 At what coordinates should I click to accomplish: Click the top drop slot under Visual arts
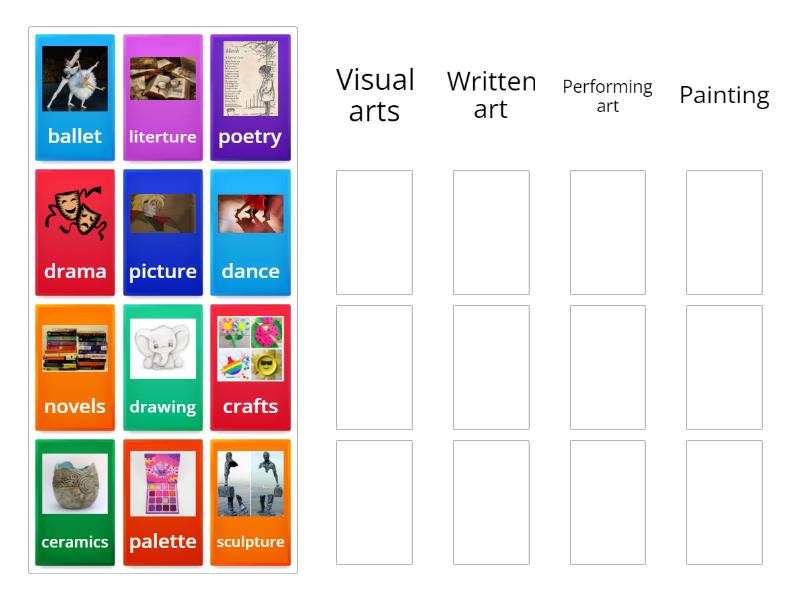pyautogui.click(x=375, y=230)
